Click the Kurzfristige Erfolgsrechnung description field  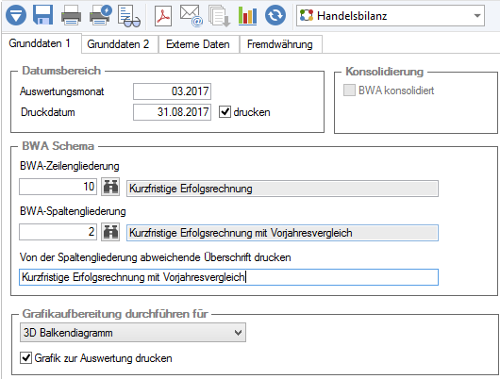[x=282, y=189]
